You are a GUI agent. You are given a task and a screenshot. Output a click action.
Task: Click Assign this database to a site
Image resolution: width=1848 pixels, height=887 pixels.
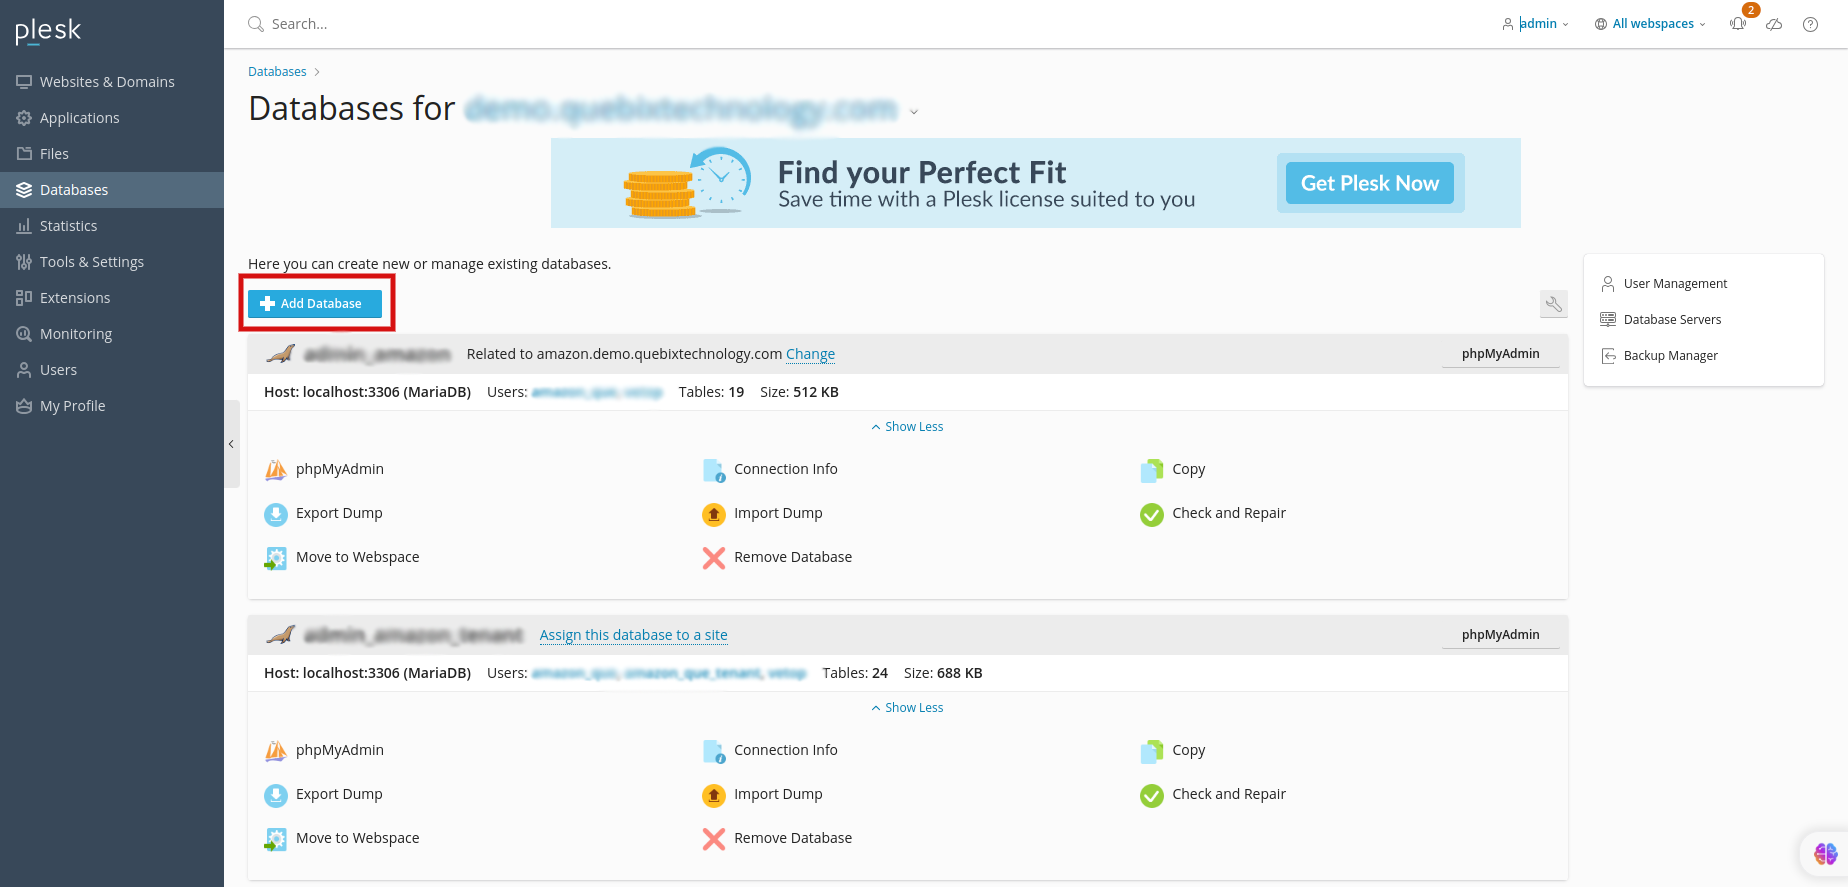(633, 635)
